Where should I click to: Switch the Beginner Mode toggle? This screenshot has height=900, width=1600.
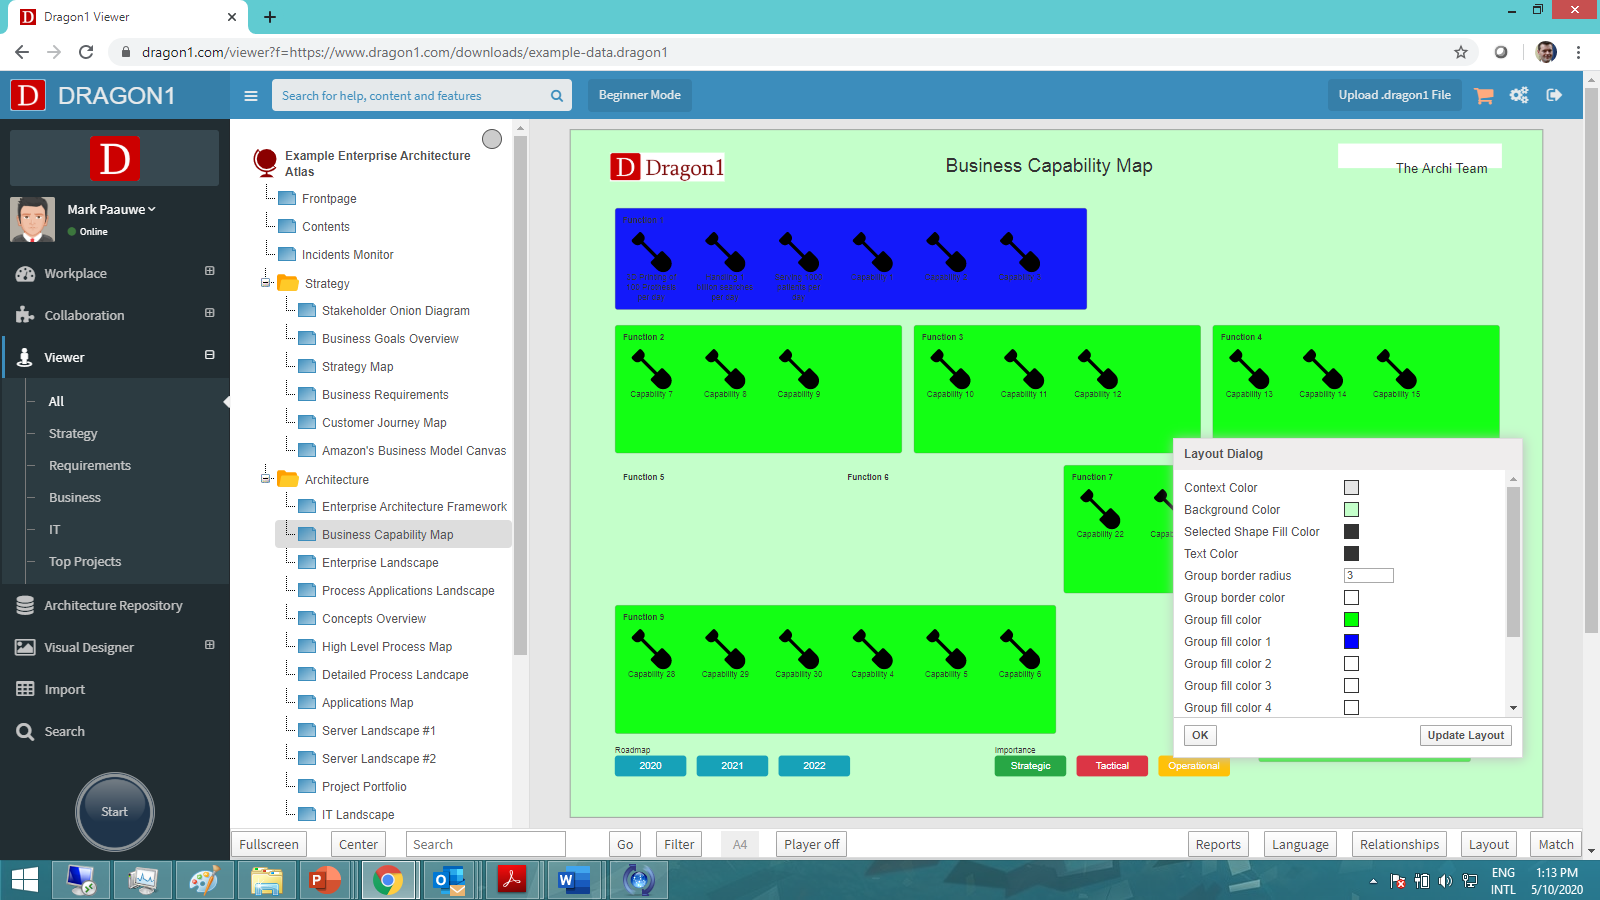(x=639, y=95)
